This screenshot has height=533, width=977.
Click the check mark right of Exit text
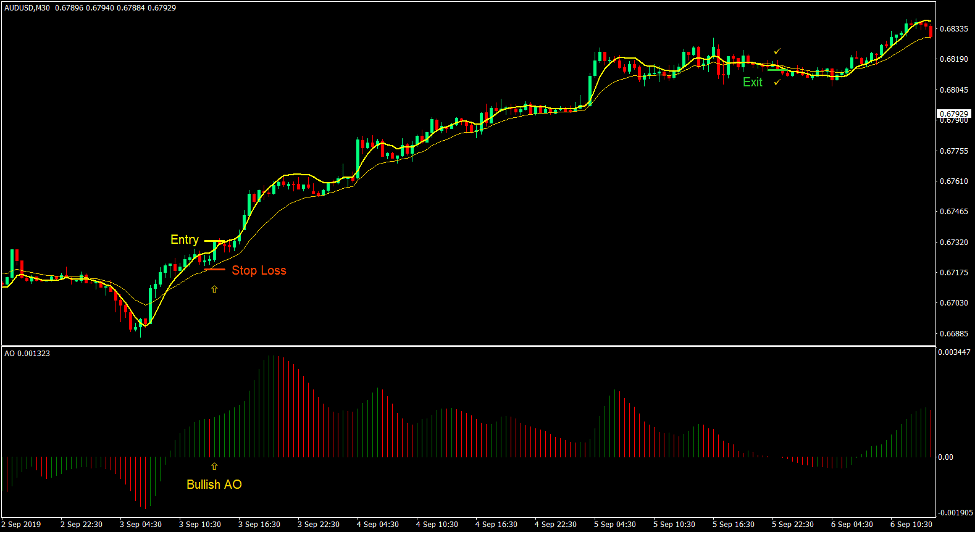pyautogui.click(x=777, y=82)
